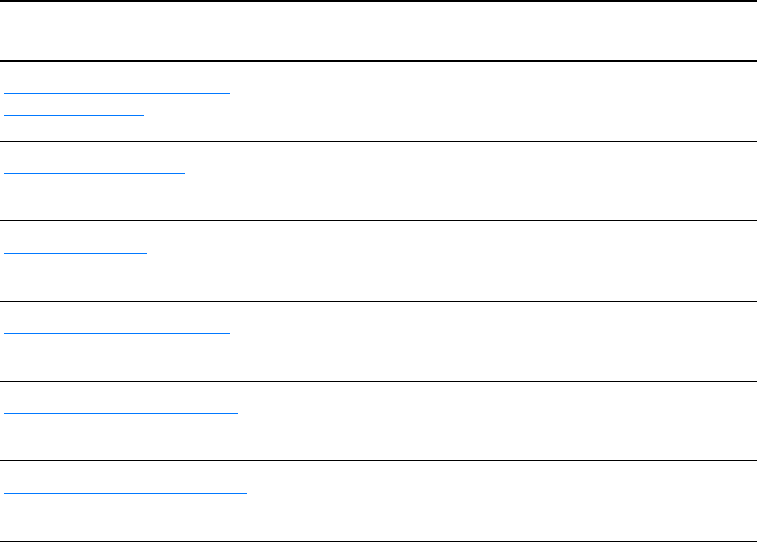Open the two-line link in the first row
757x542 pixels.
click(117, 92)
